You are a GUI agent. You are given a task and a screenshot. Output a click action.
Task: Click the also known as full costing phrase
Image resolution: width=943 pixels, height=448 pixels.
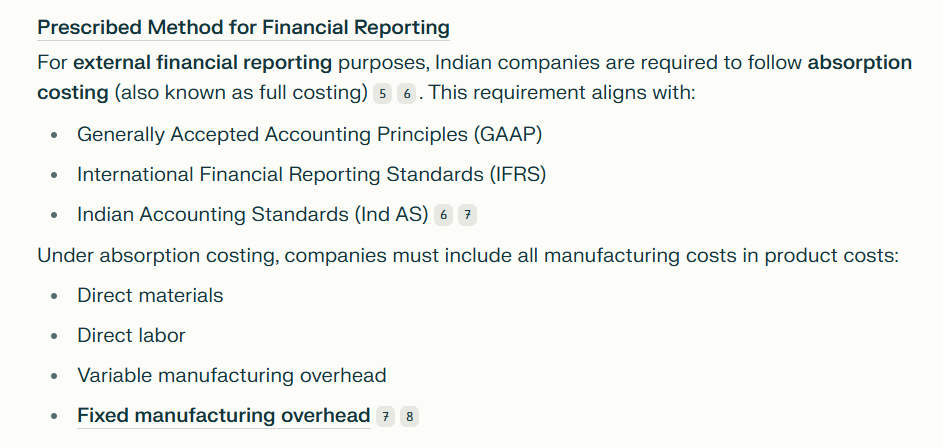[241, 93]
